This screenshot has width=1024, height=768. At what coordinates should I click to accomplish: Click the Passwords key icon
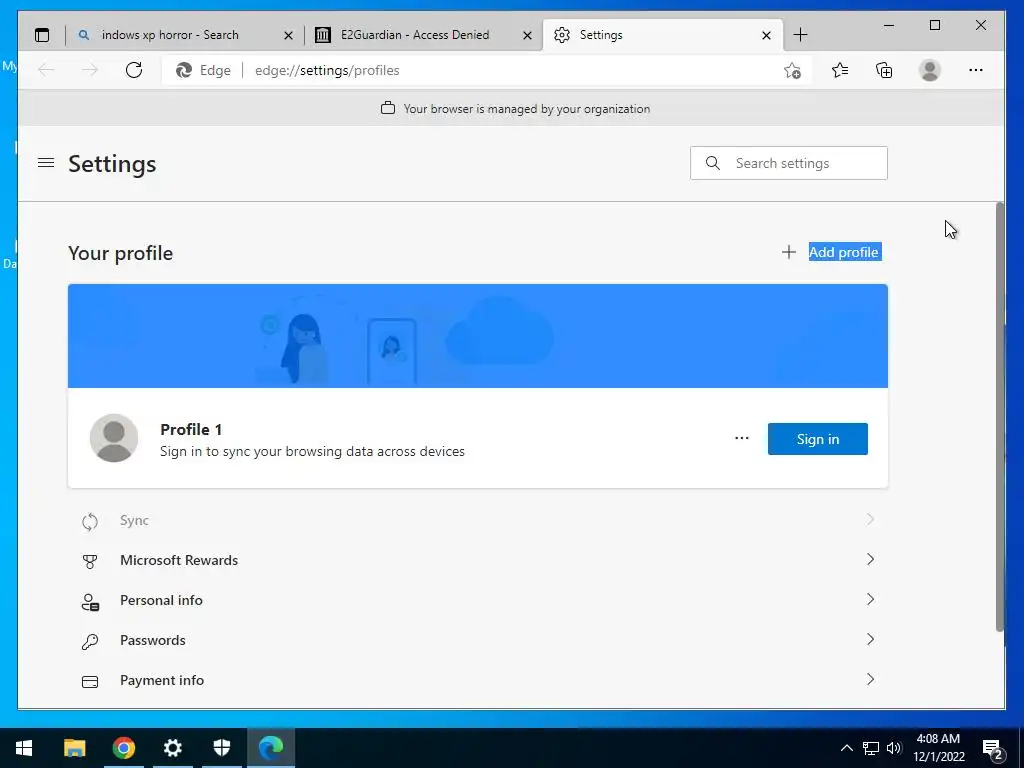pos(90,641)
